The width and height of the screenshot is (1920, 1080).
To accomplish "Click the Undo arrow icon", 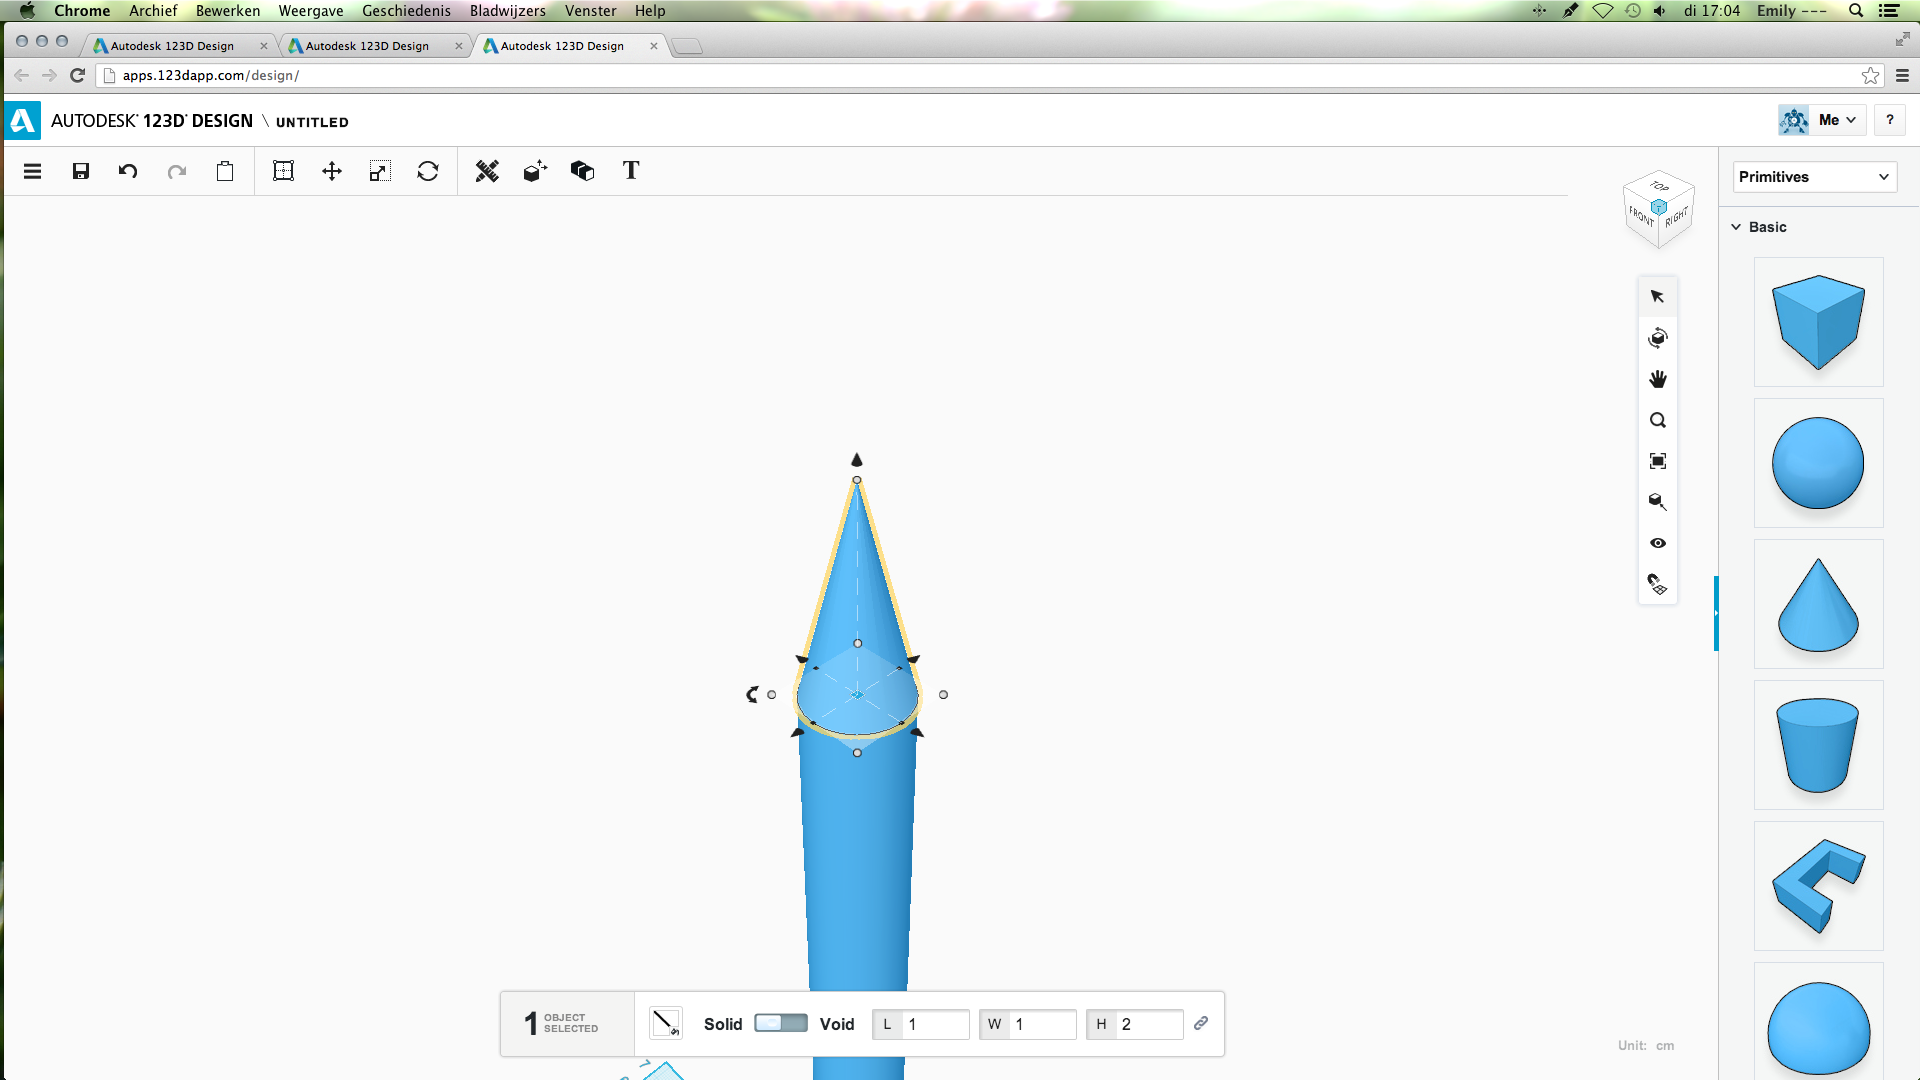I will coord(128,171).
